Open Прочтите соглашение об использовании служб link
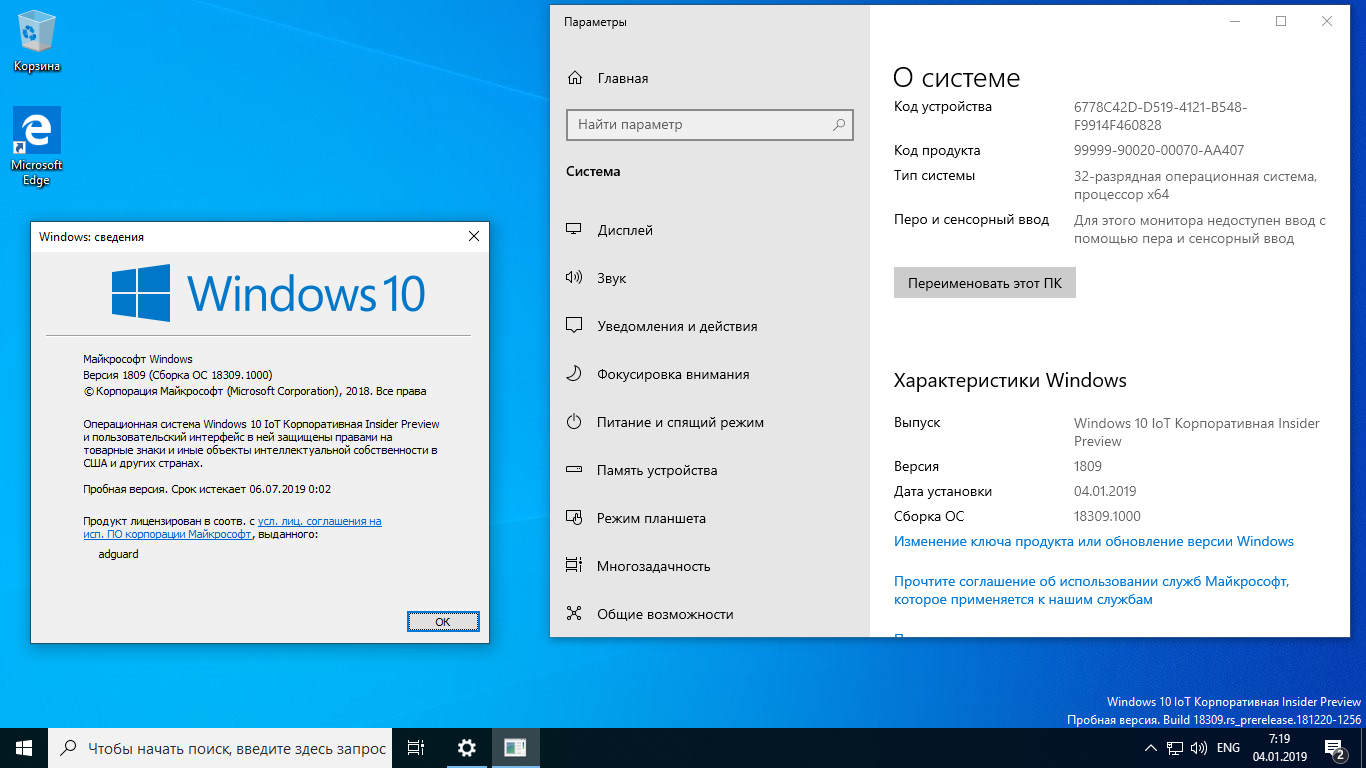Screen dimensions: 1366x768 [1092, 590]
